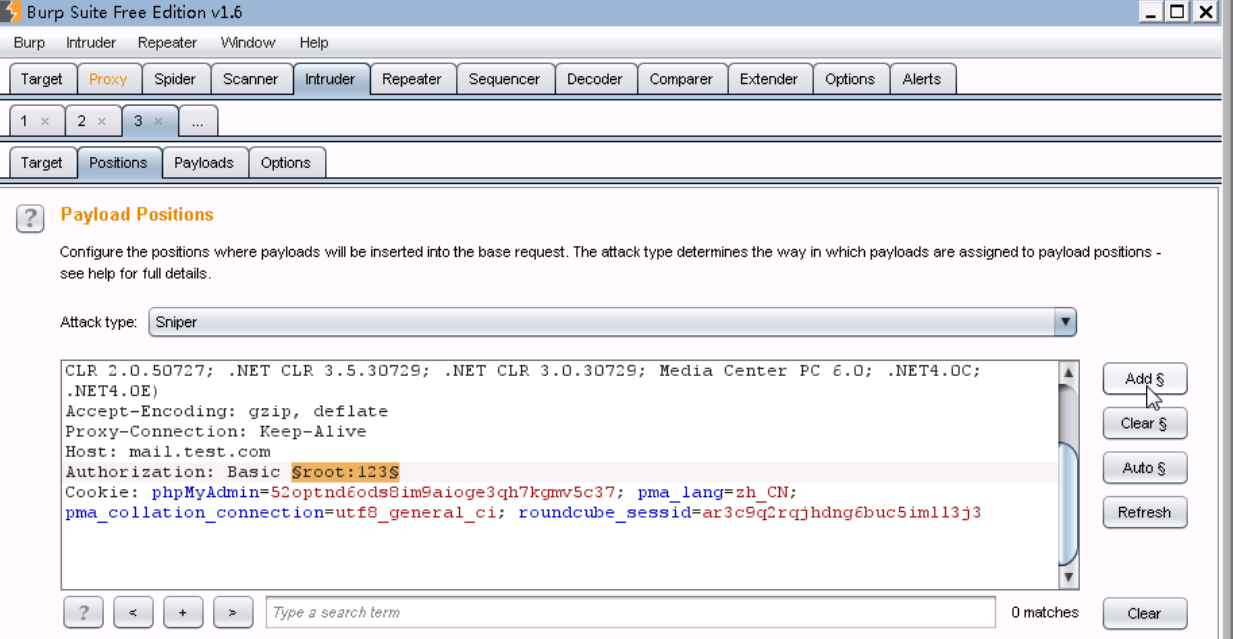
Task: Open the Intruder menu
Action: click(91, 43)
